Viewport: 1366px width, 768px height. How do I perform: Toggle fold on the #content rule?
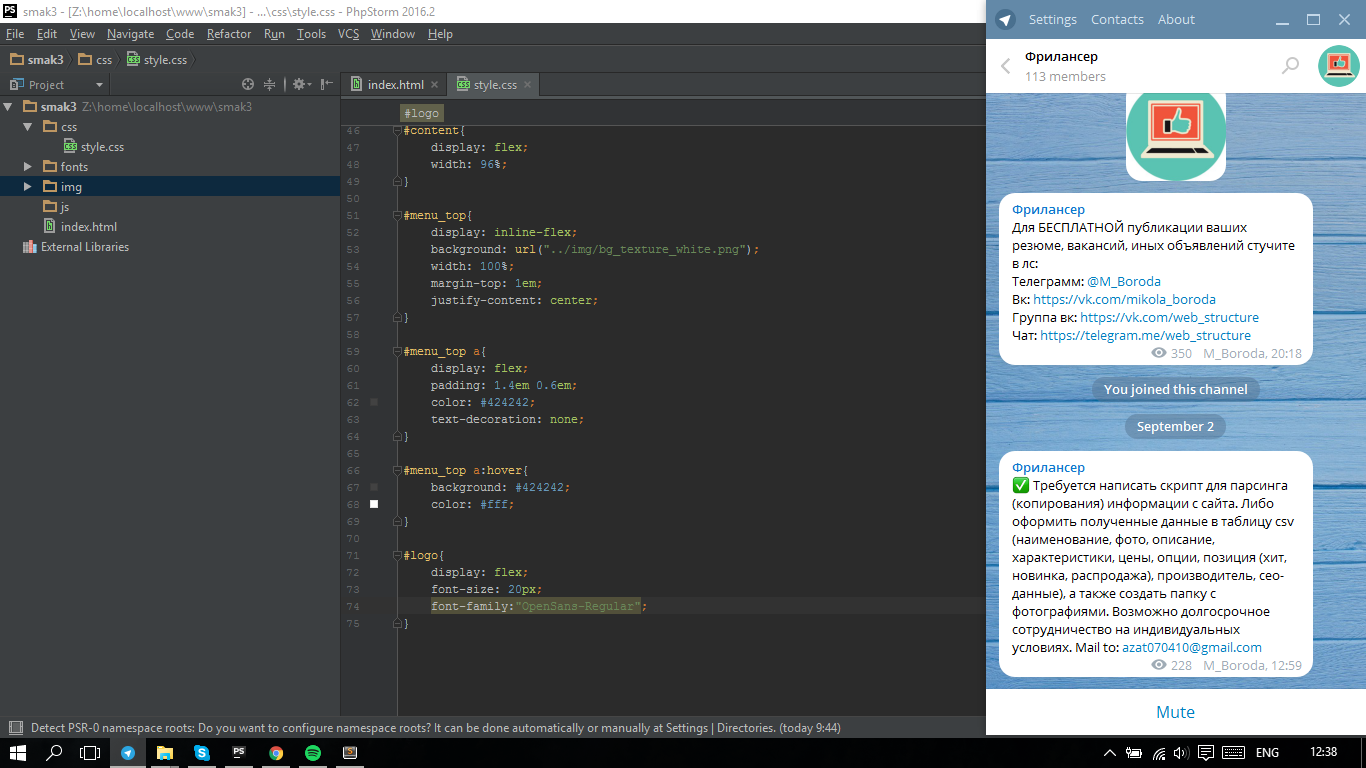[x=397, y=131]
